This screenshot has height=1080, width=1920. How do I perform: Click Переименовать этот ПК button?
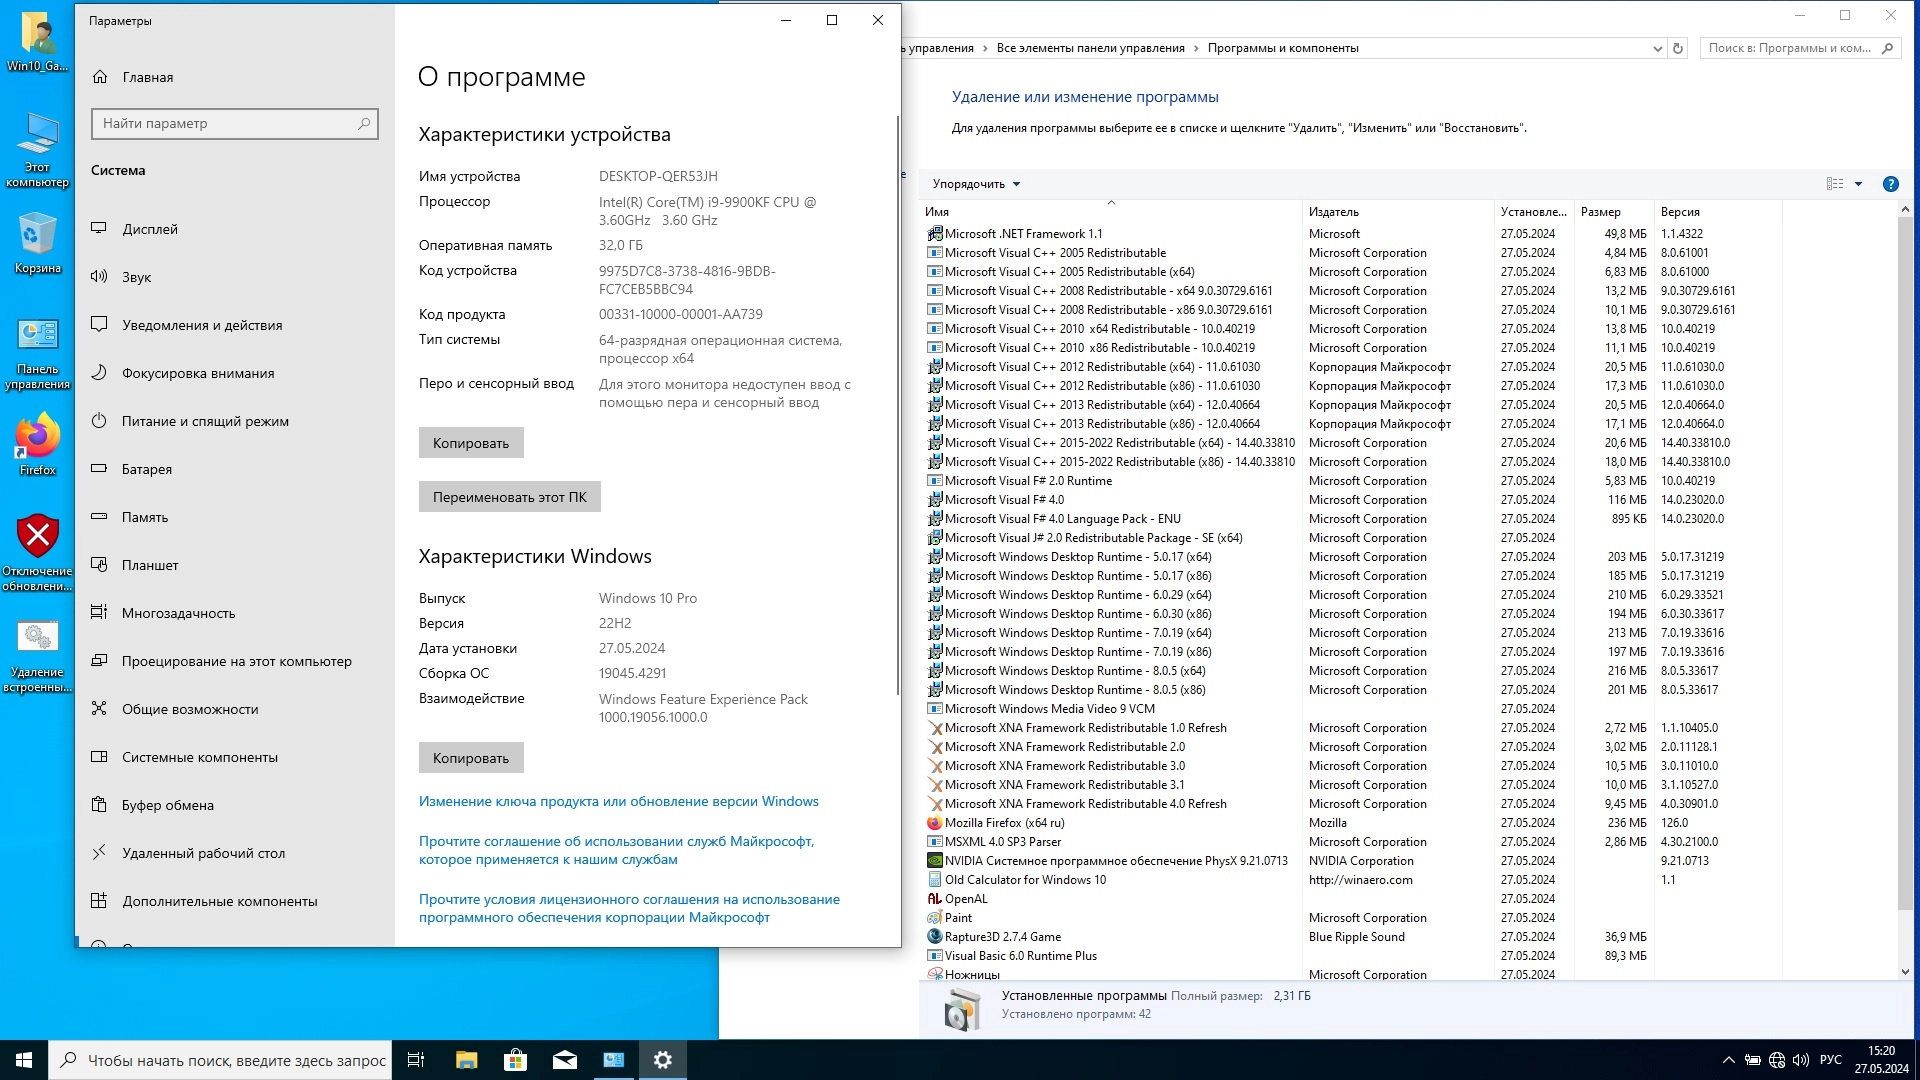[509, 497]
